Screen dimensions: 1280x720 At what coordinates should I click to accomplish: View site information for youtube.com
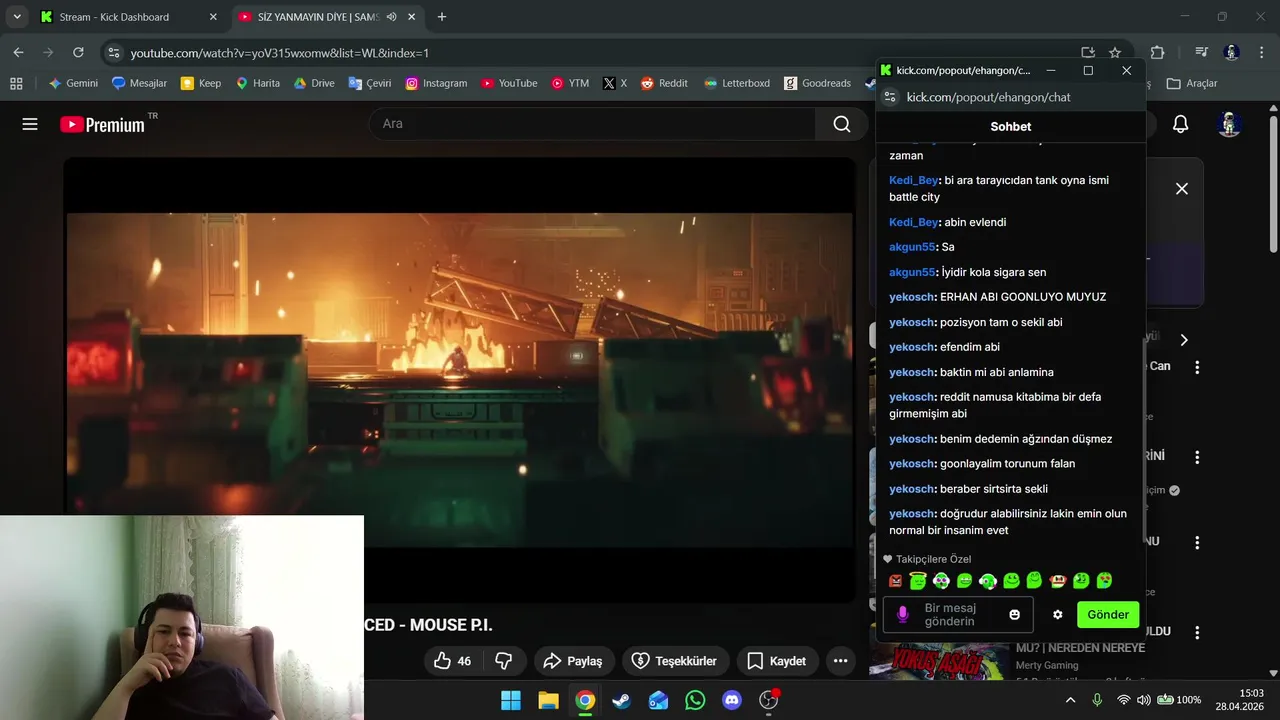tap(113, 52)
